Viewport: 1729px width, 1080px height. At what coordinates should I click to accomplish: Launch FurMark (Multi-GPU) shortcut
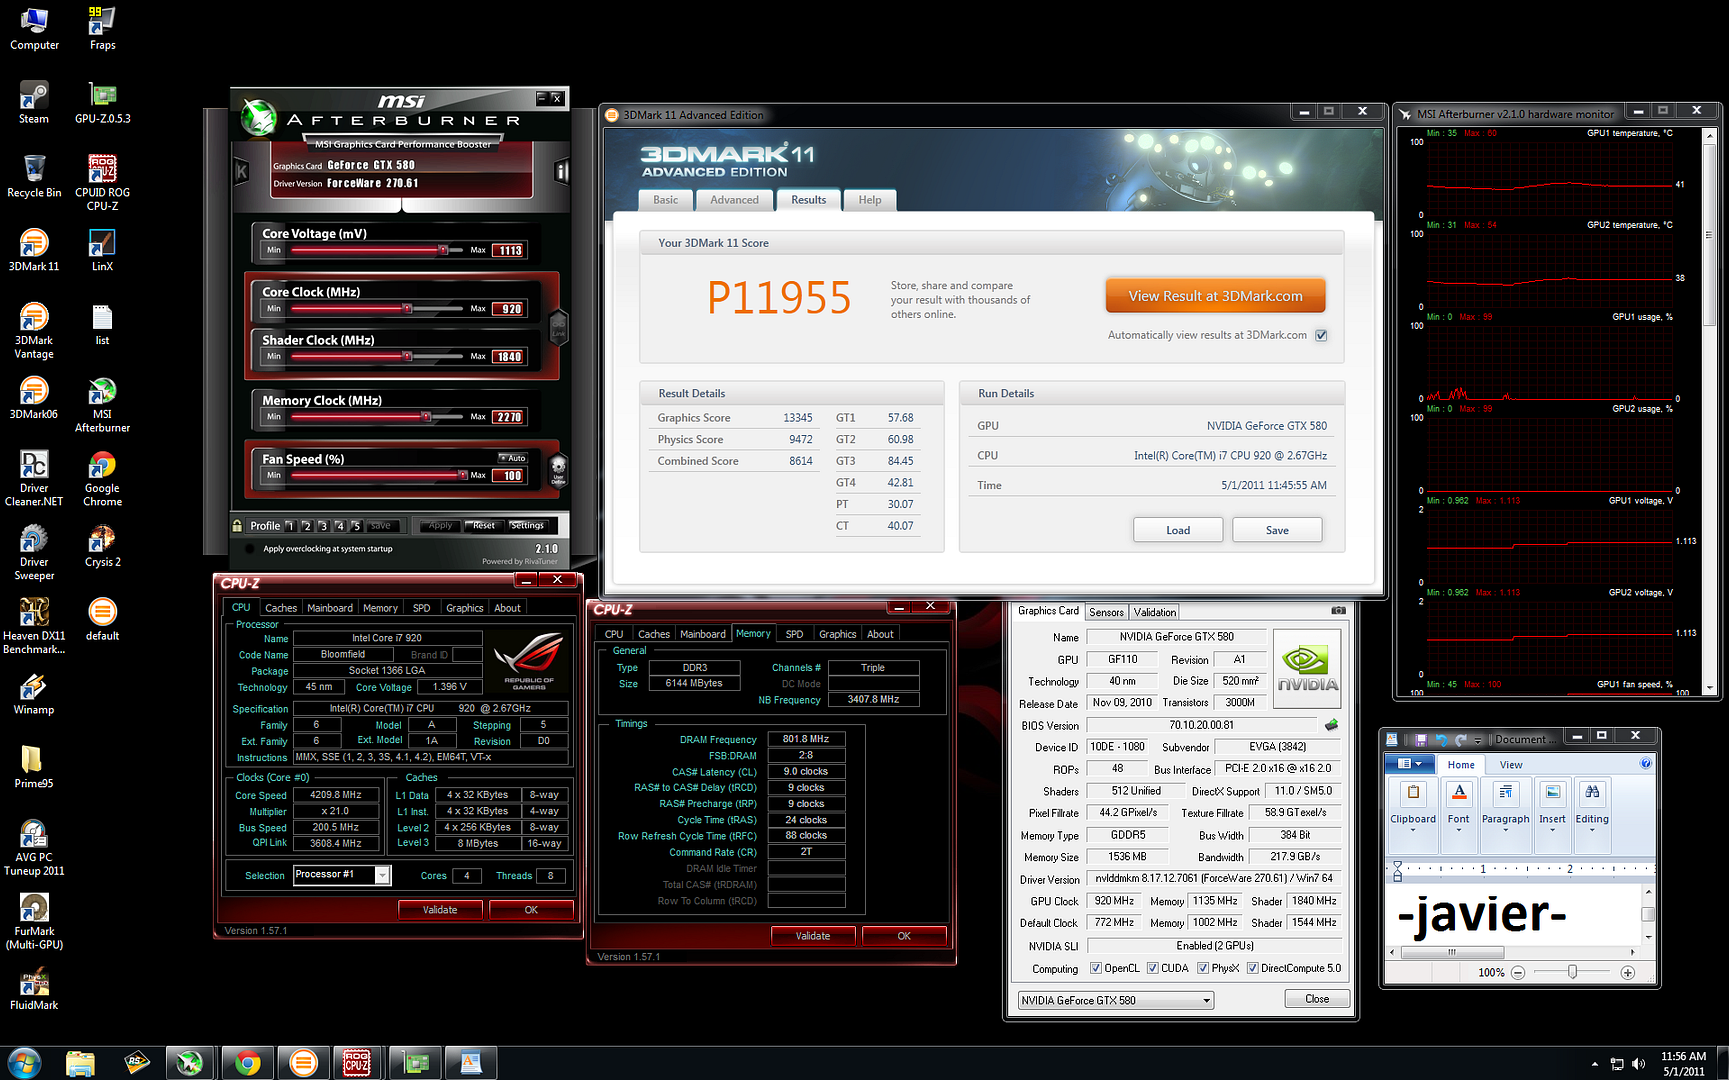coord(34,921)
